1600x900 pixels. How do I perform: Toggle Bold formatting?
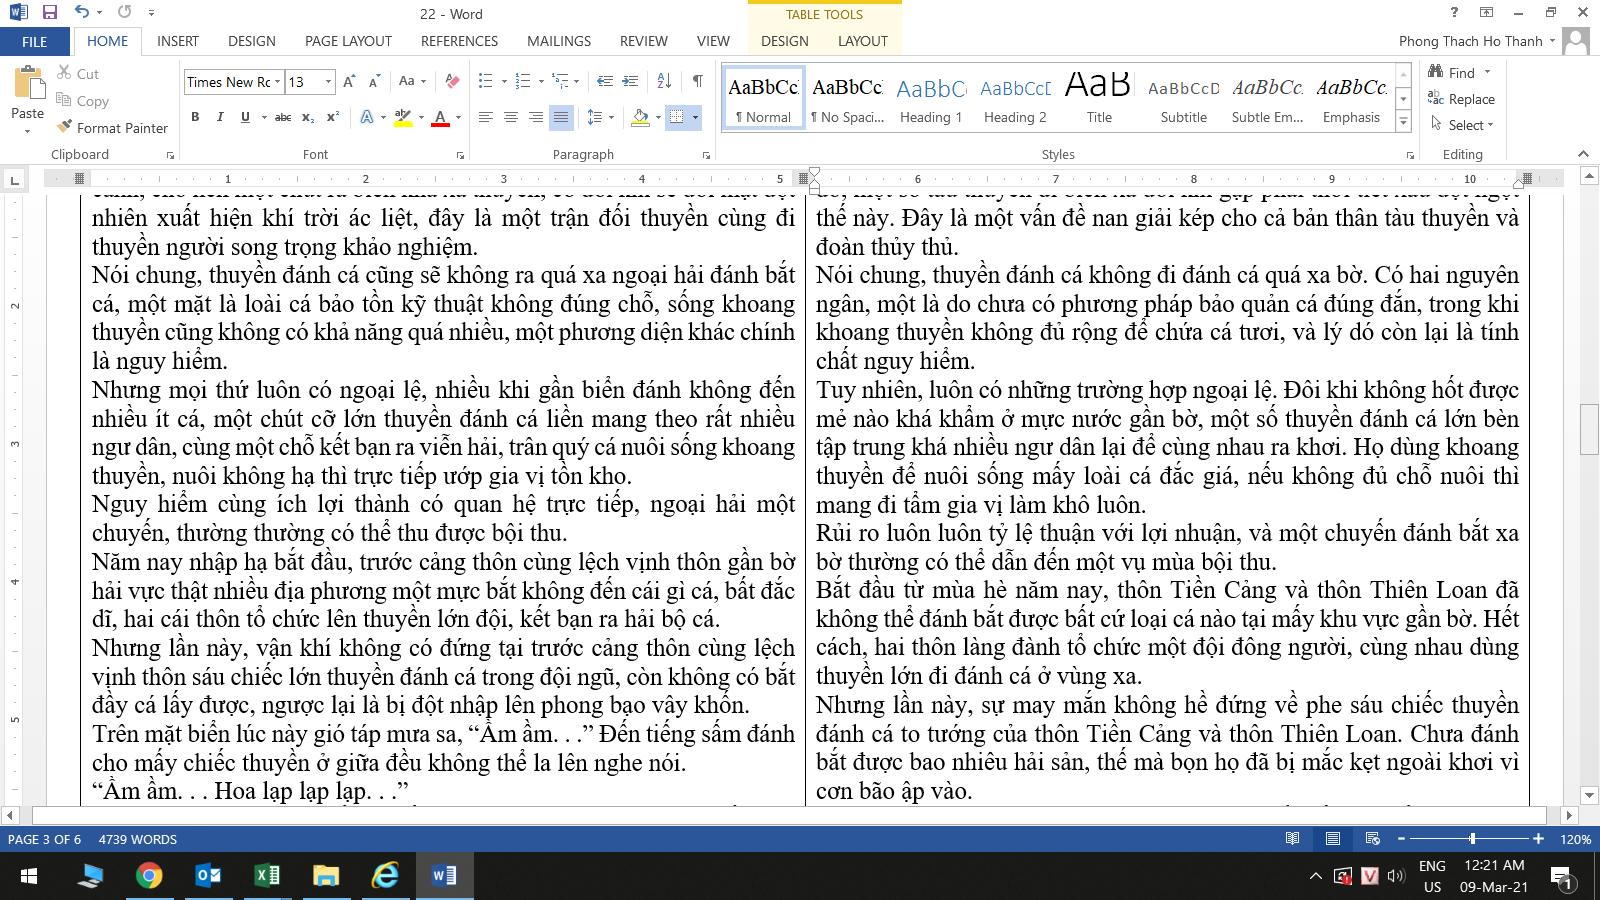click(195, 117)
